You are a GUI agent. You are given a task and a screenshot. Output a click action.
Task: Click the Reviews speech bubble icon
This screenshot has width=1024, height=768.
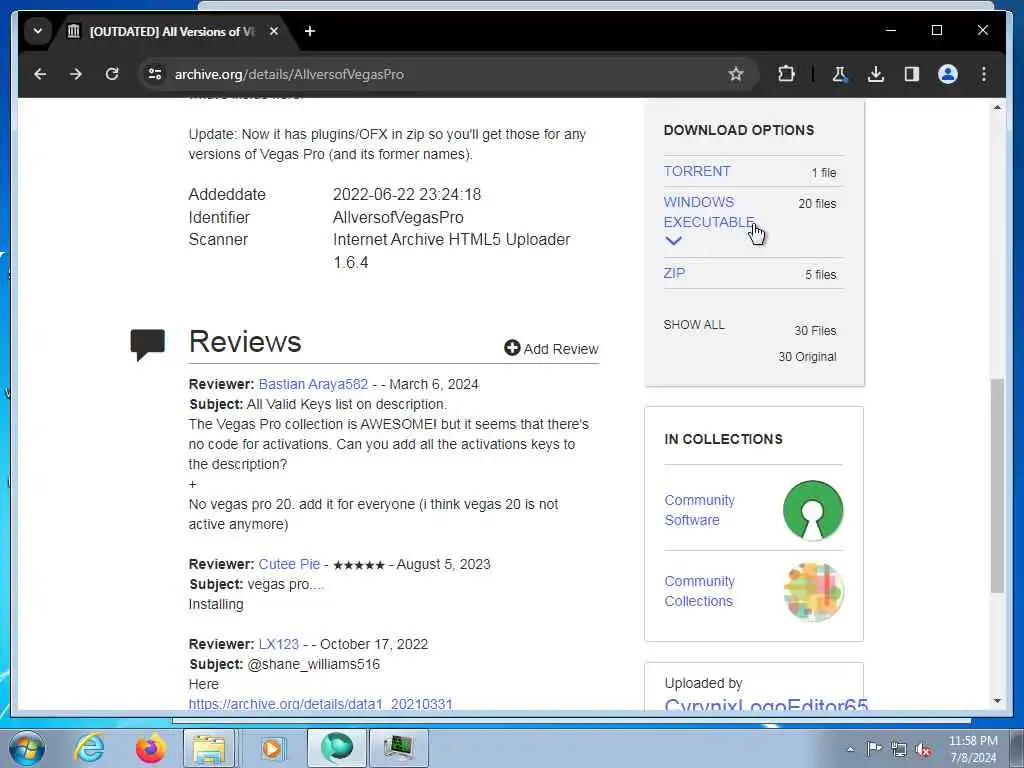[x=148, y=345]
